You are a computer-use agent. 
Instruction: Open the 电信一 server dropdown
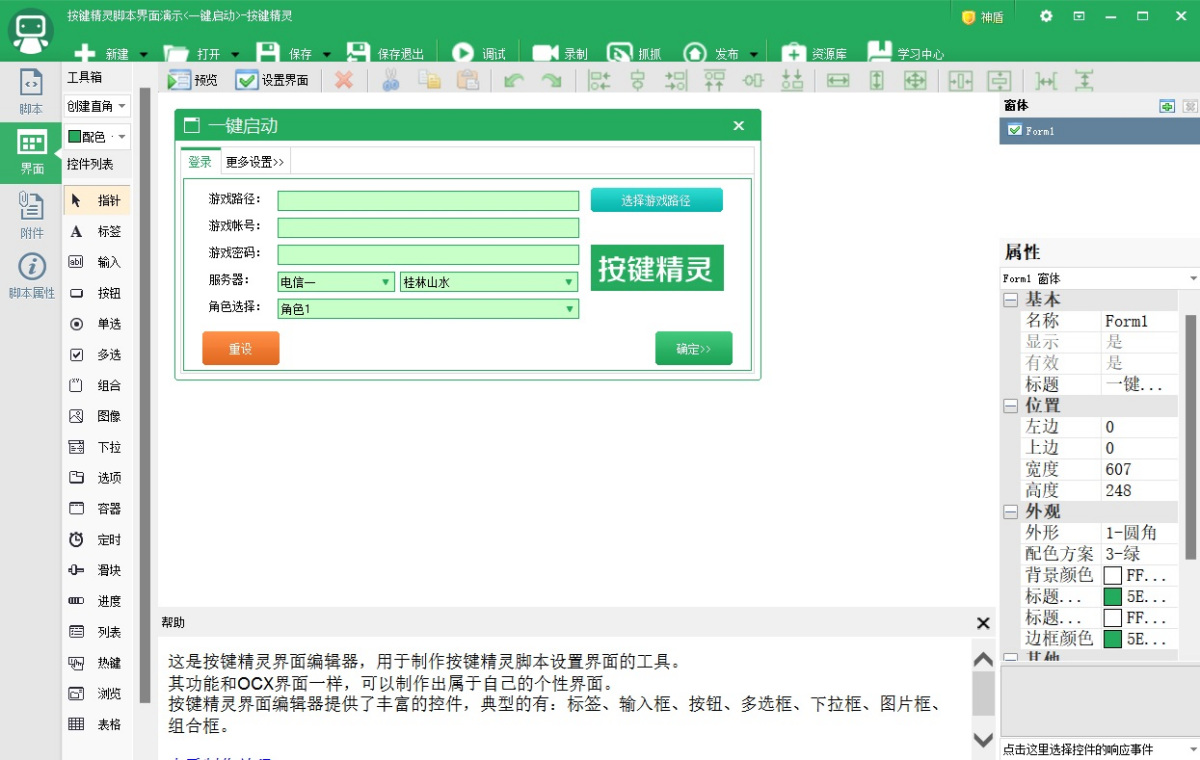386,283
